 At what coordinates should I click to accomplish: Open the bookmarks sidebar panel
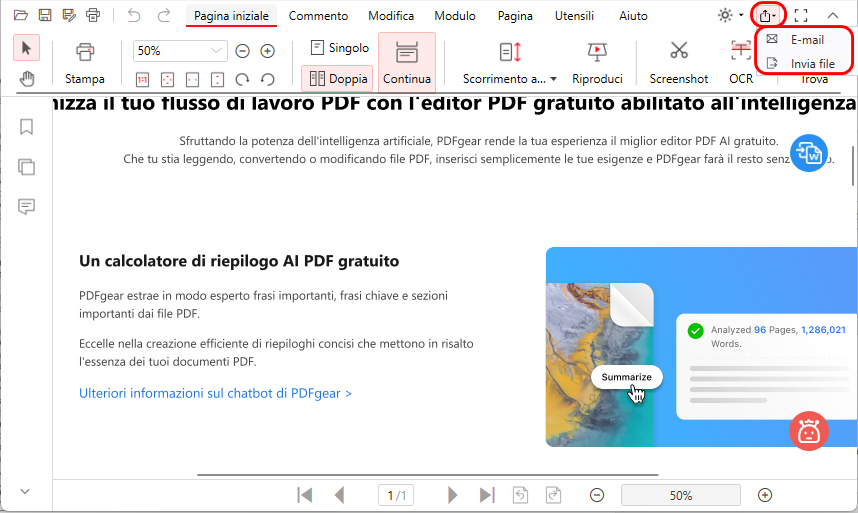26,127
